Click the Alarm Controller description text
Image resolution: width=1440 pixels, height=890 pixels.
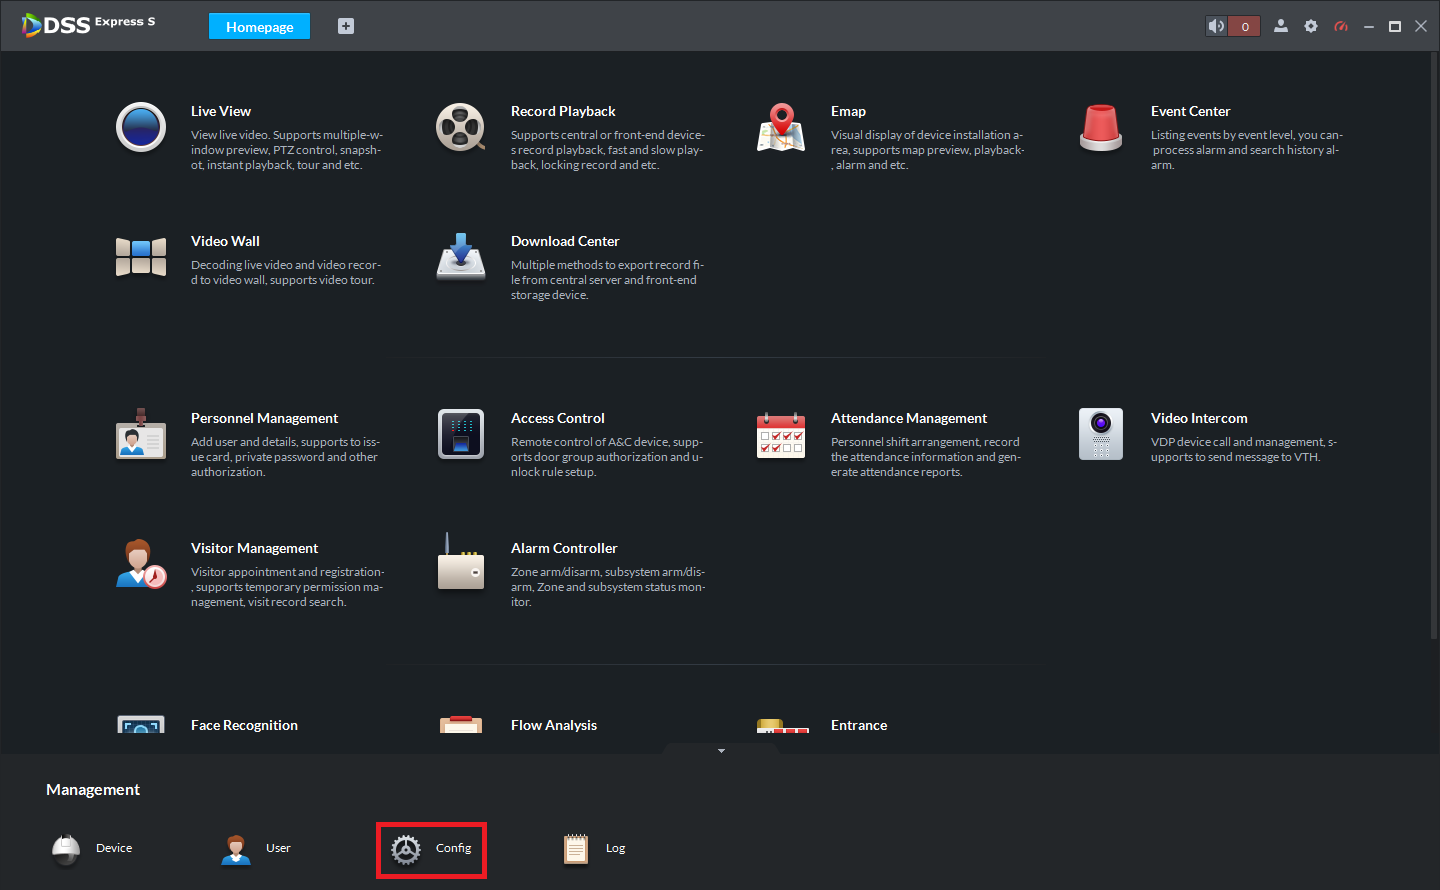[608, 587]
